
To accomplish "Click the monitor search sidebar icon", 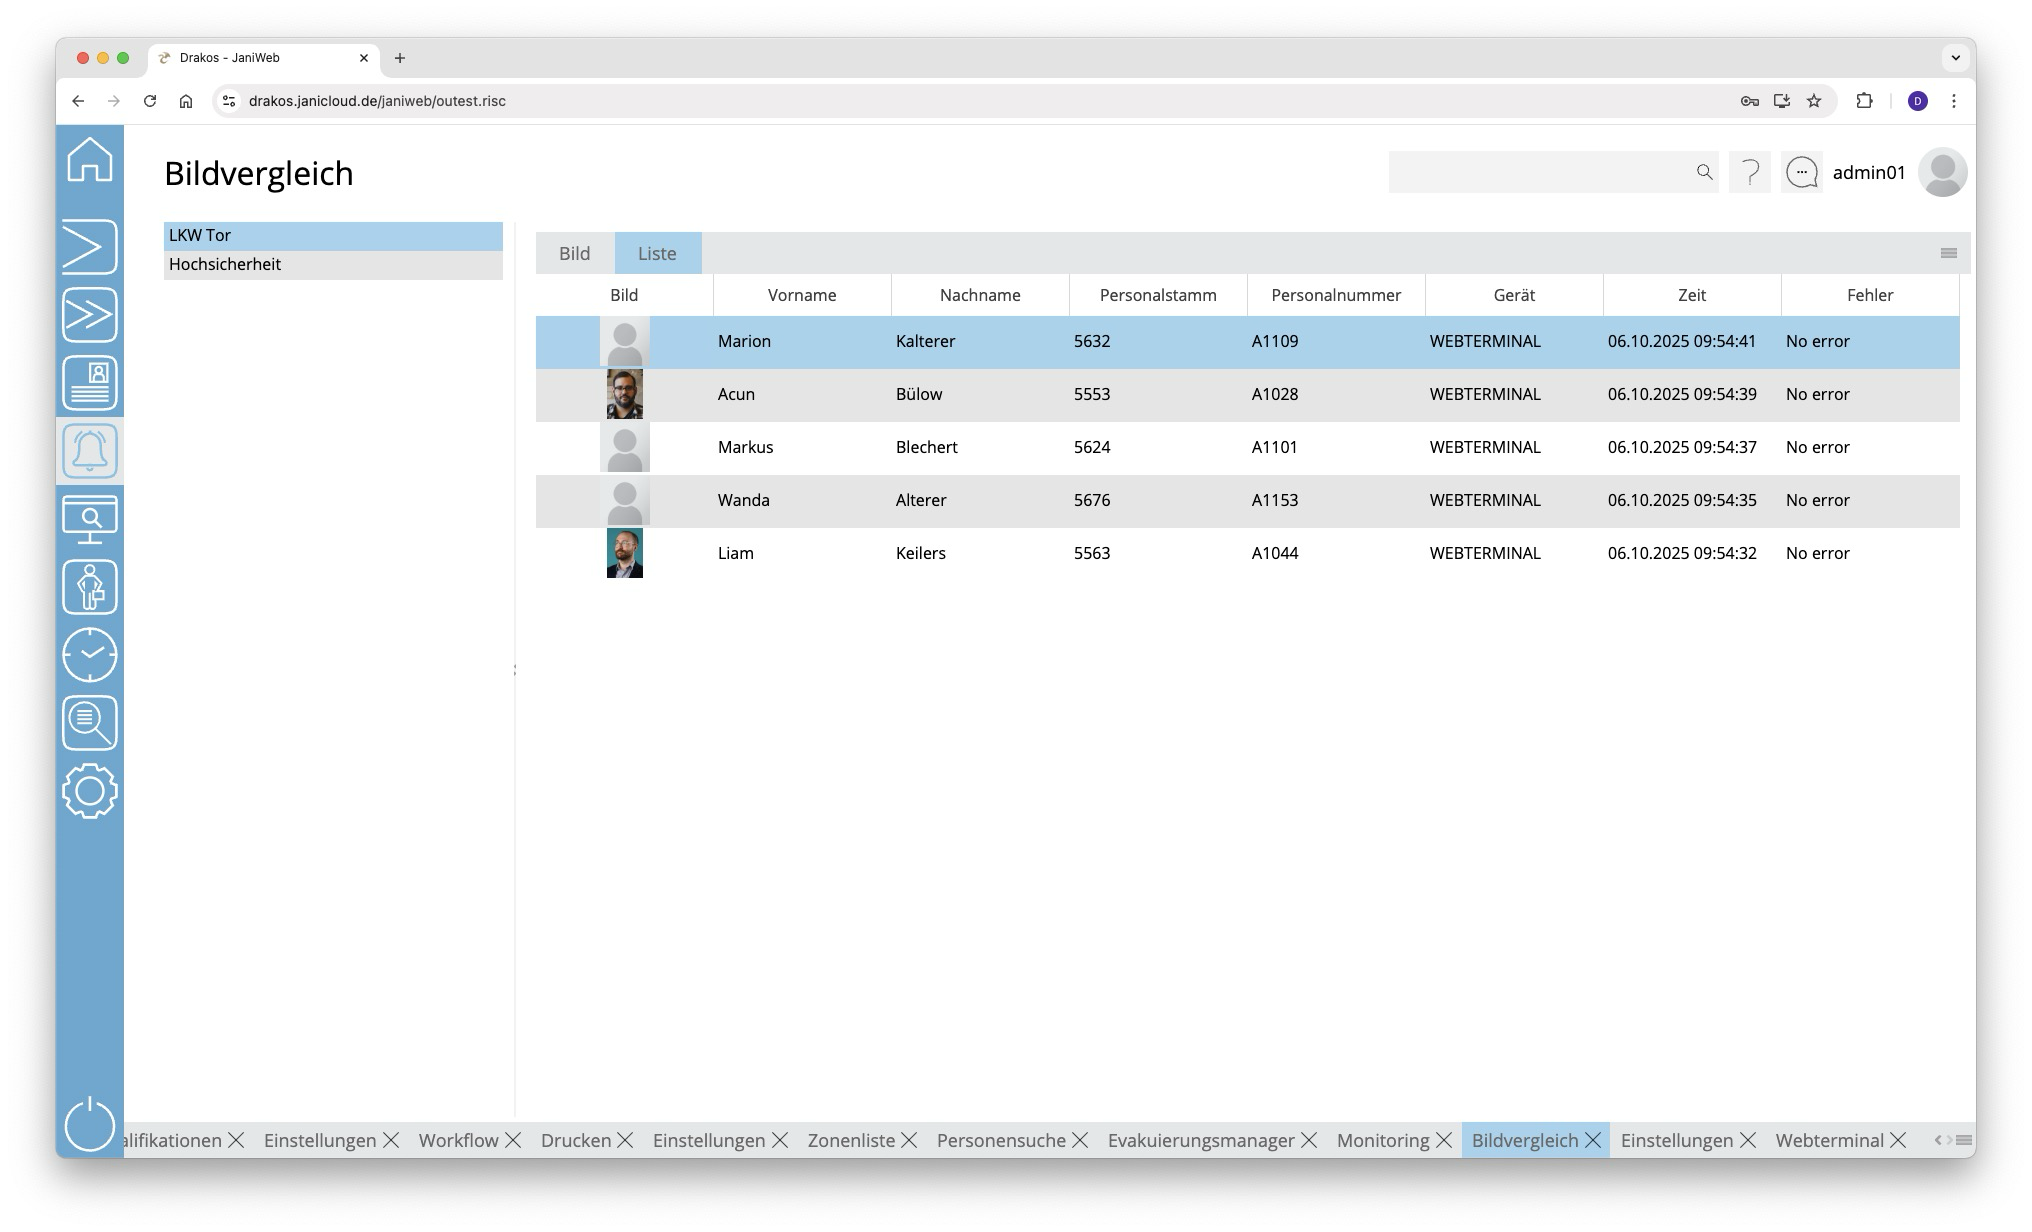I will pyautogui.click(x=90, y=519).
